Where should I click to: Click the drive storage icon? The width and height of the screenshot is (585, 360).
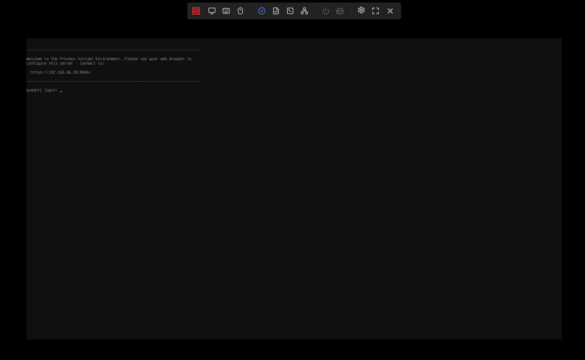[x=340, y=11]
